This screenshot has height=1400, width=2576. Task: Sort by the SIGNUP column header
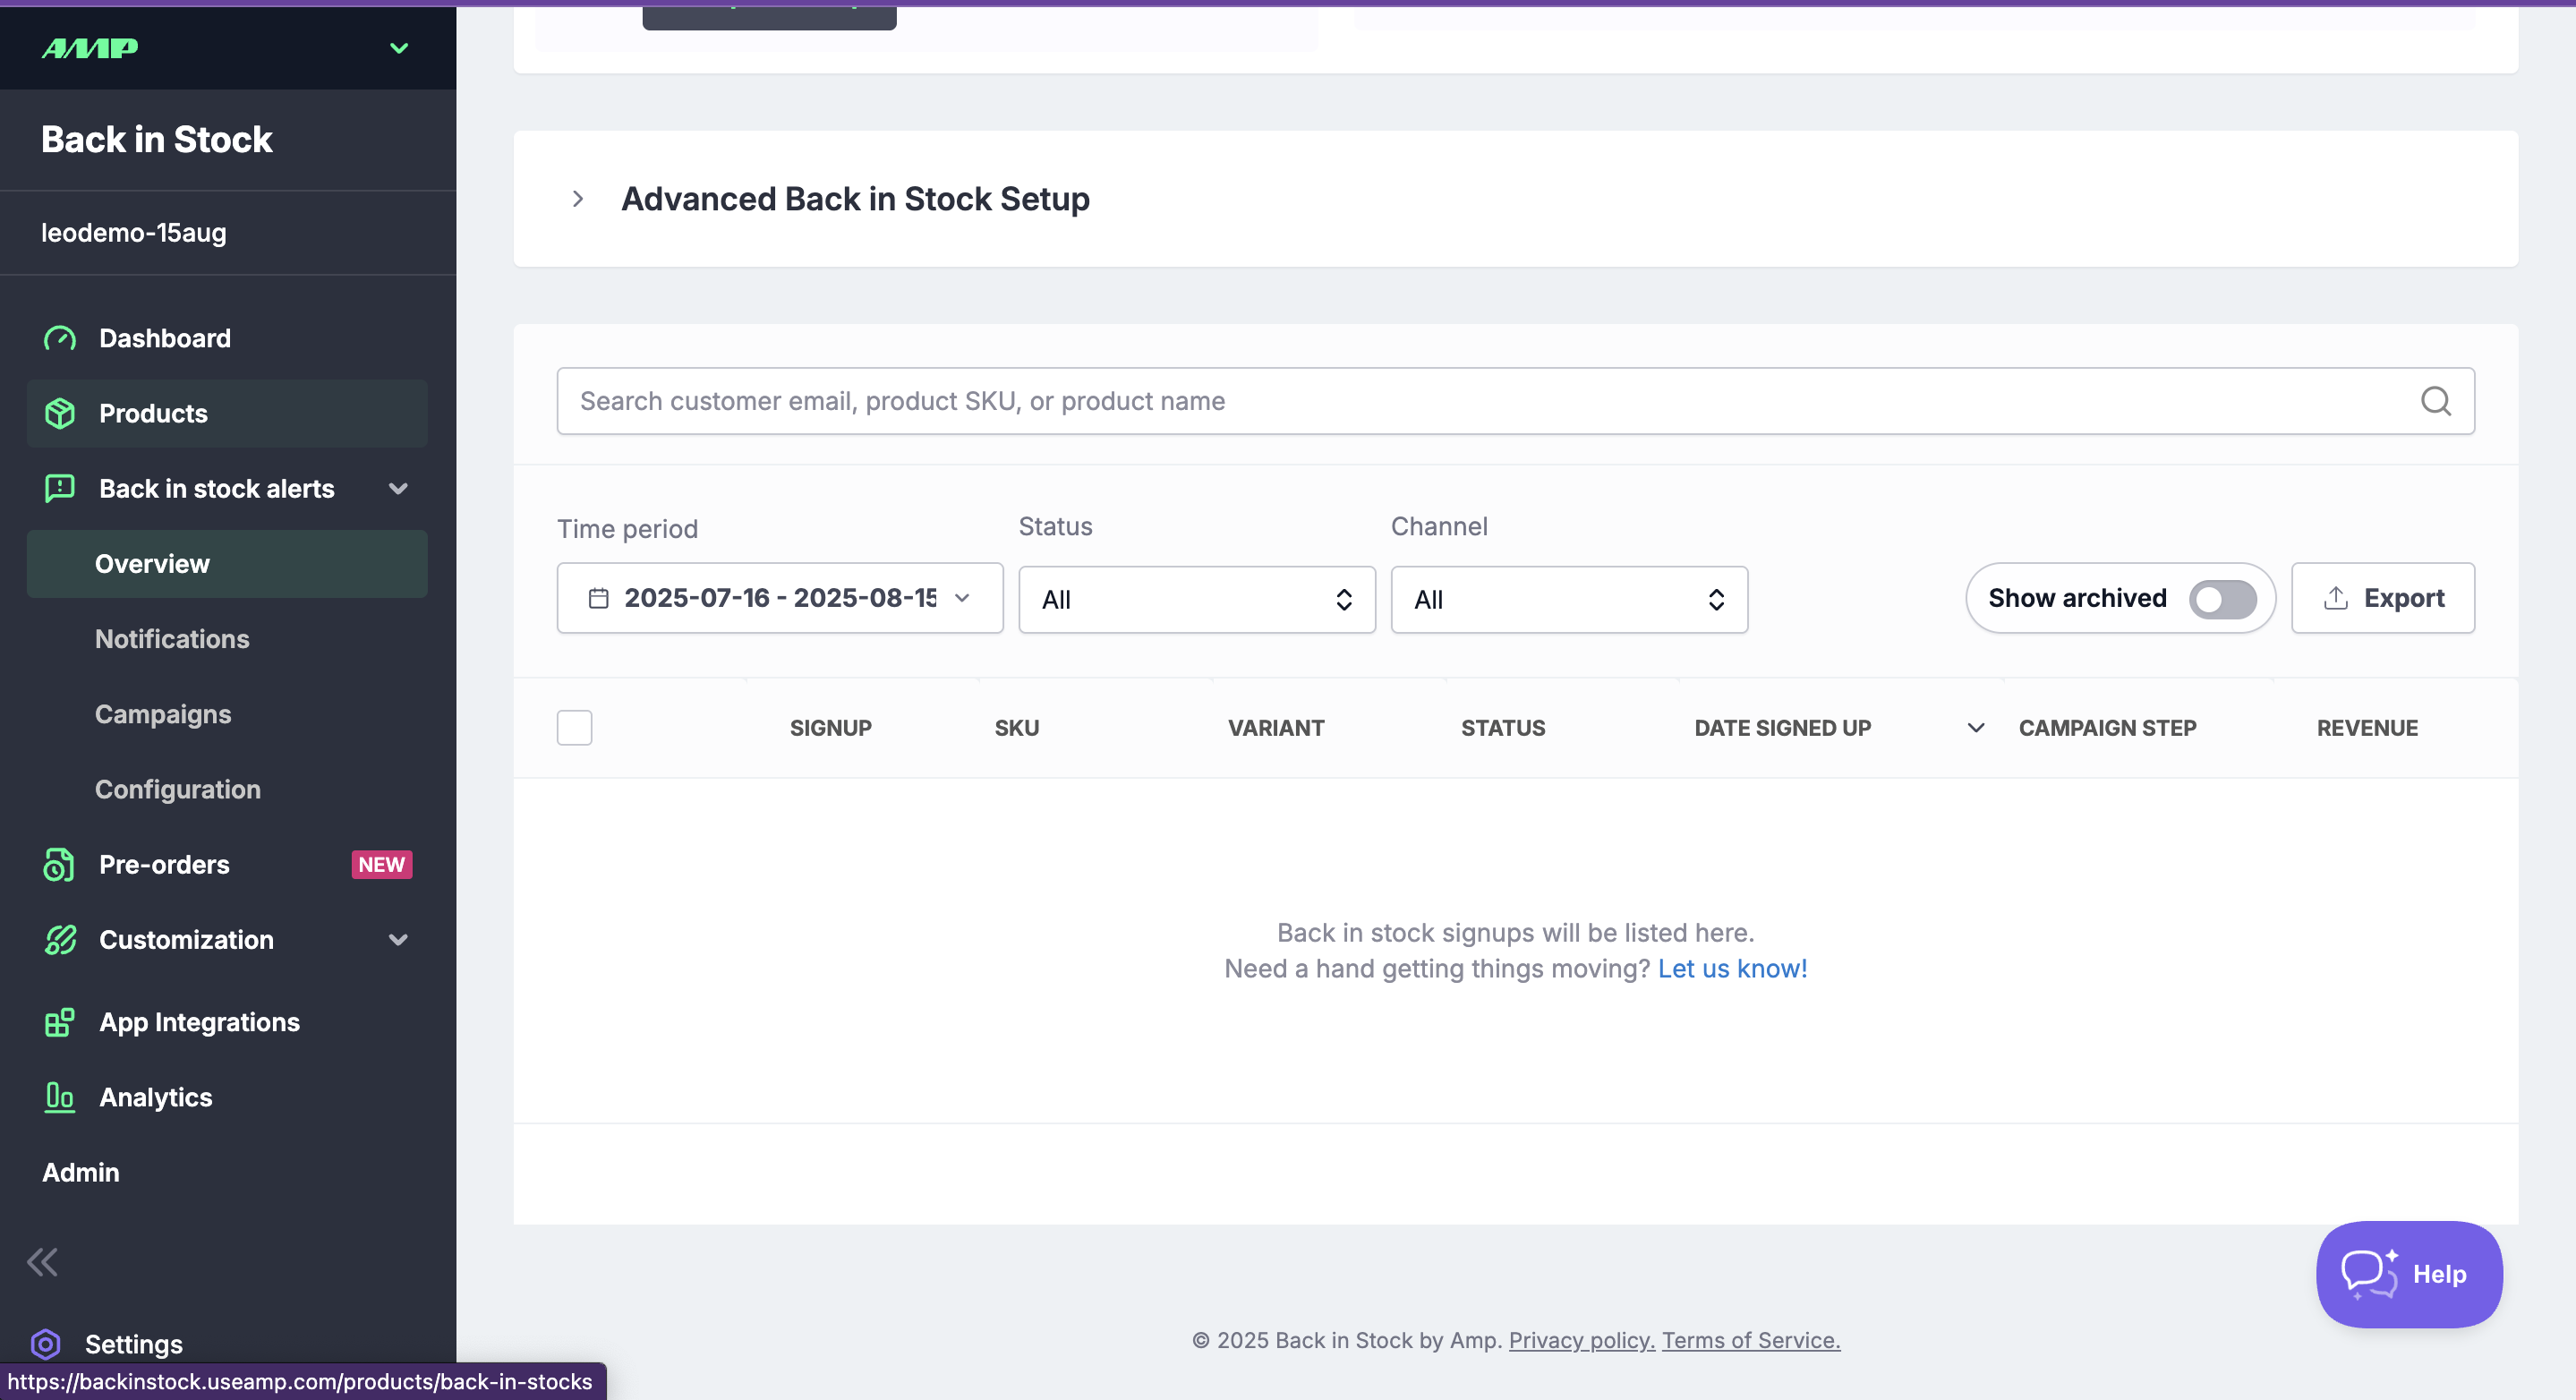coord(830,728)
